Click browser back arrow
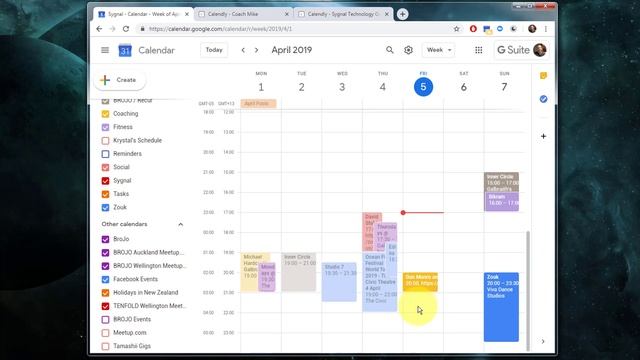This screenshot has width=640, height=360. (x=99, y=29)
